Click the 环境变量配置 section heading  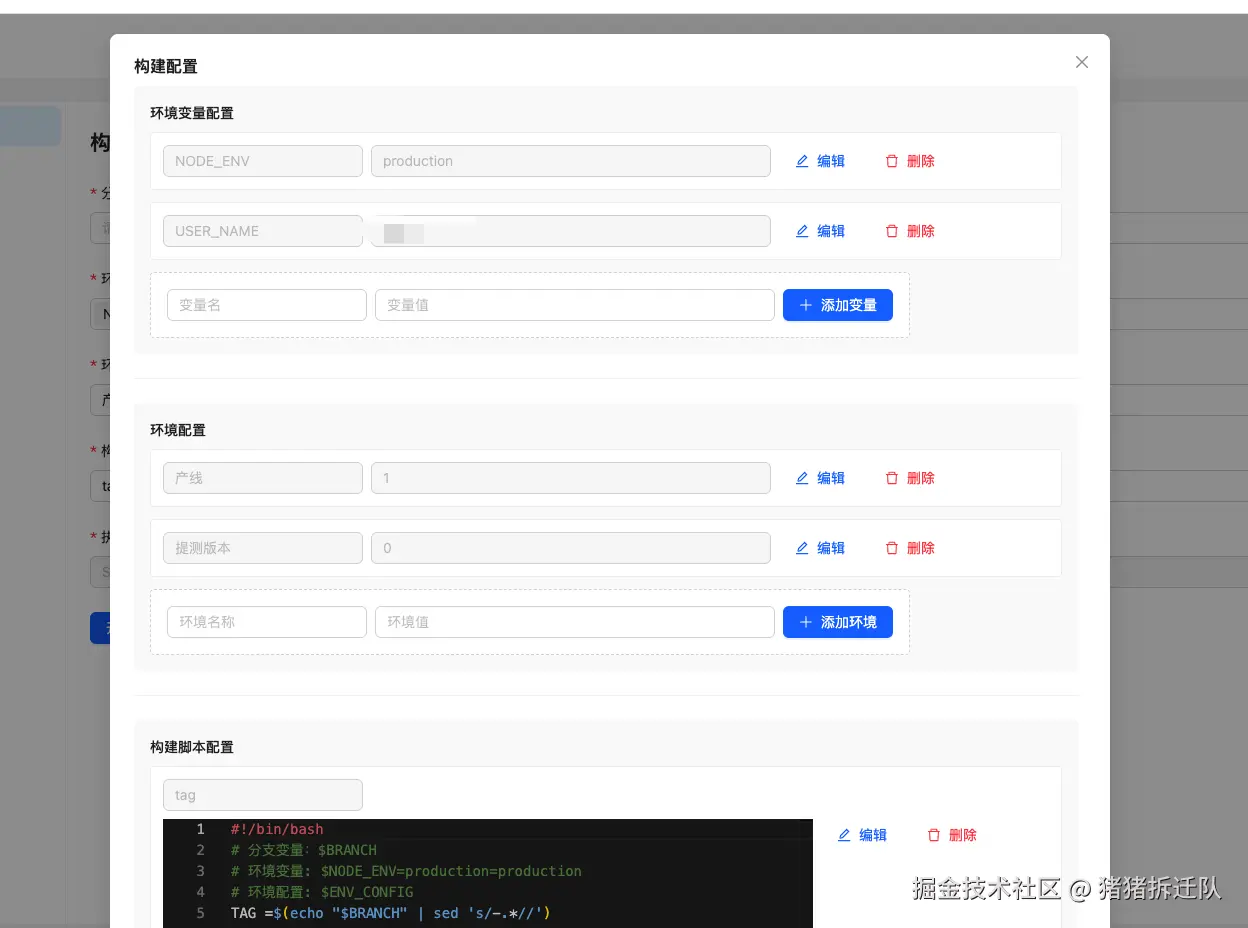tap(192, 113)
